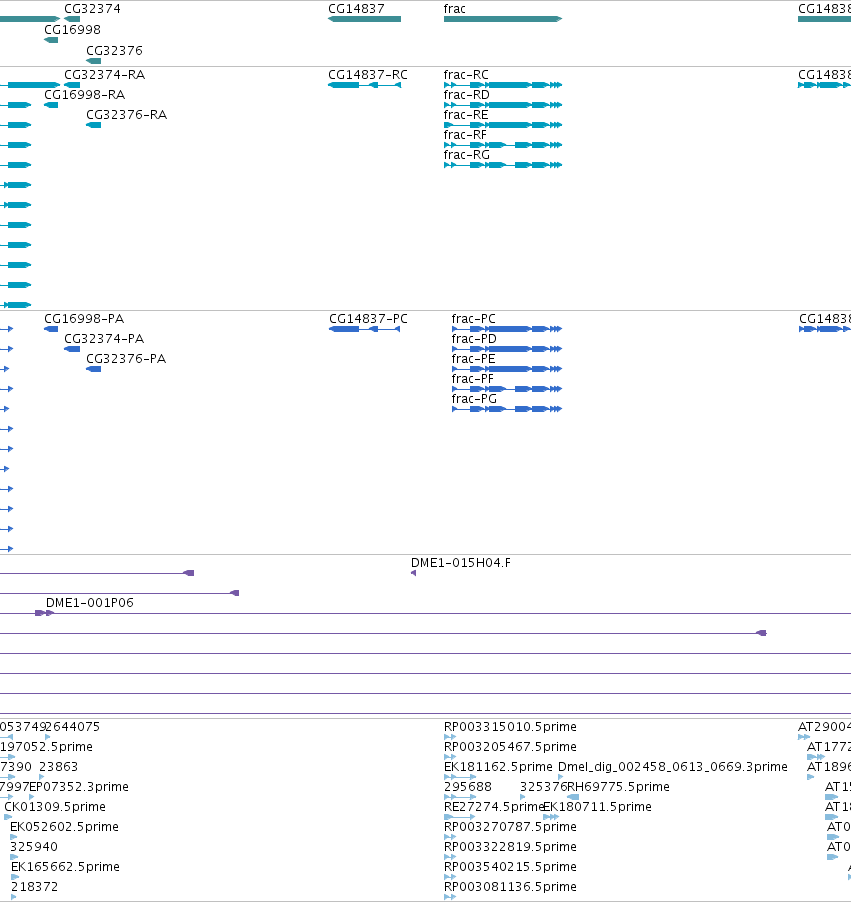Click EST RP003322819.5prime
Image resolution: width=851 pixels, height=902 pixels.
[450, 857]
